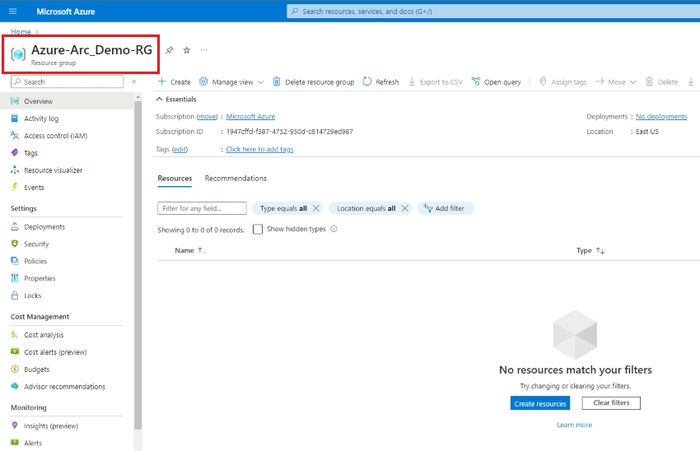700x451 pixels.
Task: Click the Type equals all filter pill
Action: pos(283,209)
